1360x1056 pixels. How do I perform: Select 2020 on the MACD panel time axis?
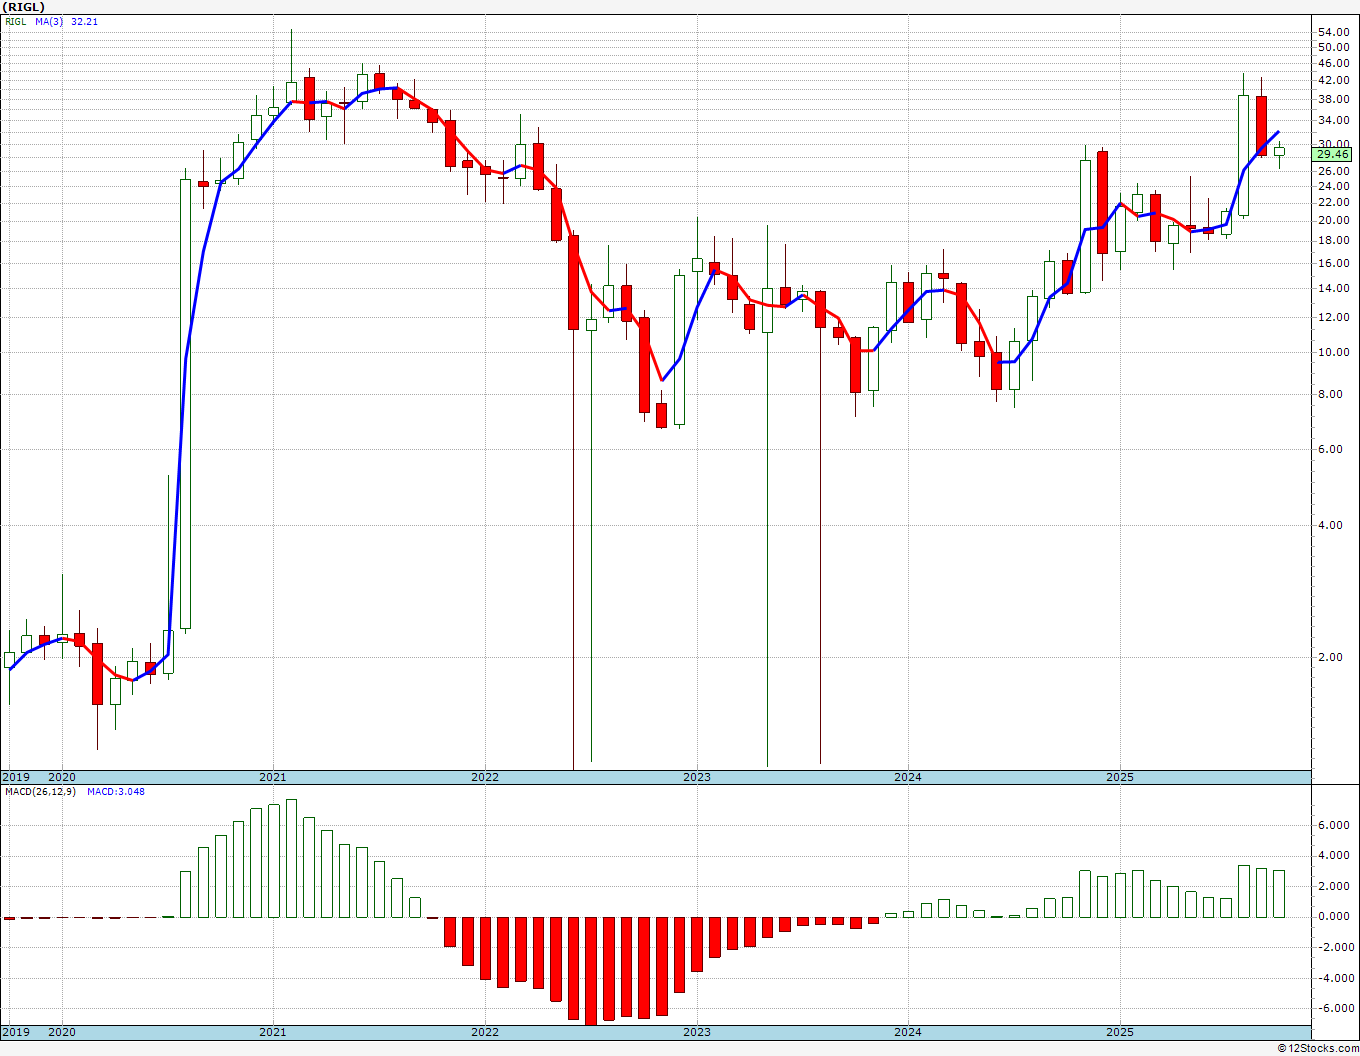click(x=62, y=1032)
